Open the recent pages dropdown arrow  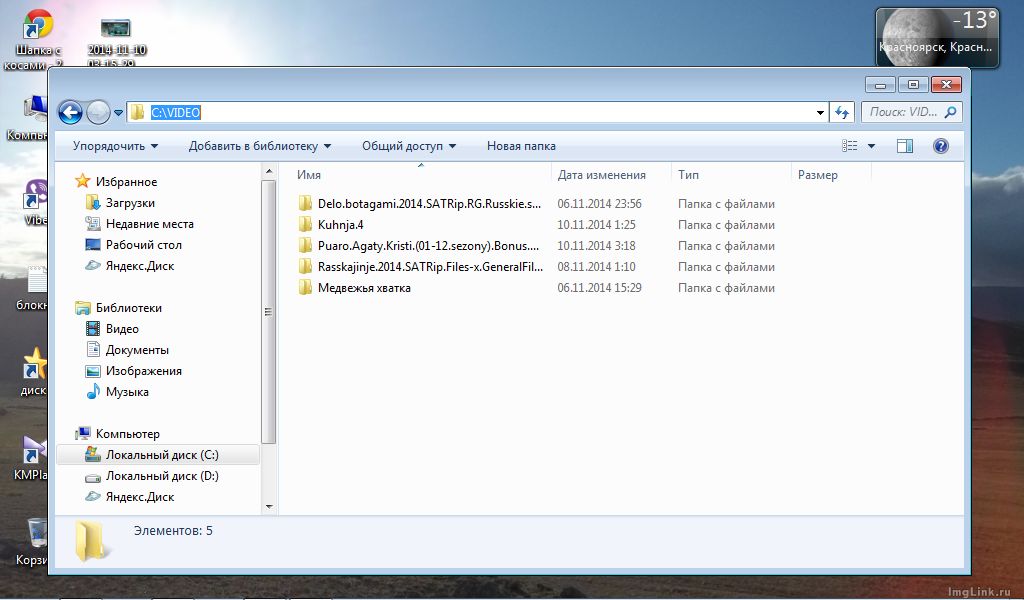coord(118,112)
